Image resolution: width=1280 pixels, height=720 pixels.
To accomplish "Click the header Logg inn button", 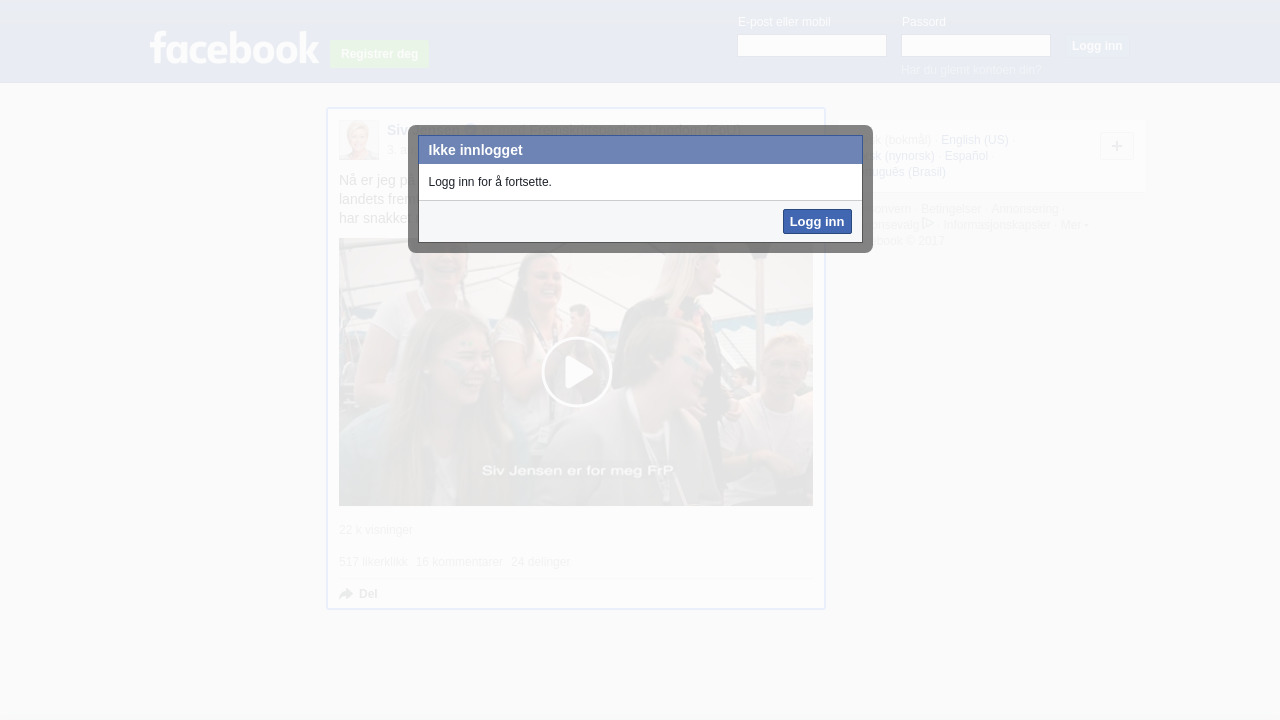I will coord(1096,46).
